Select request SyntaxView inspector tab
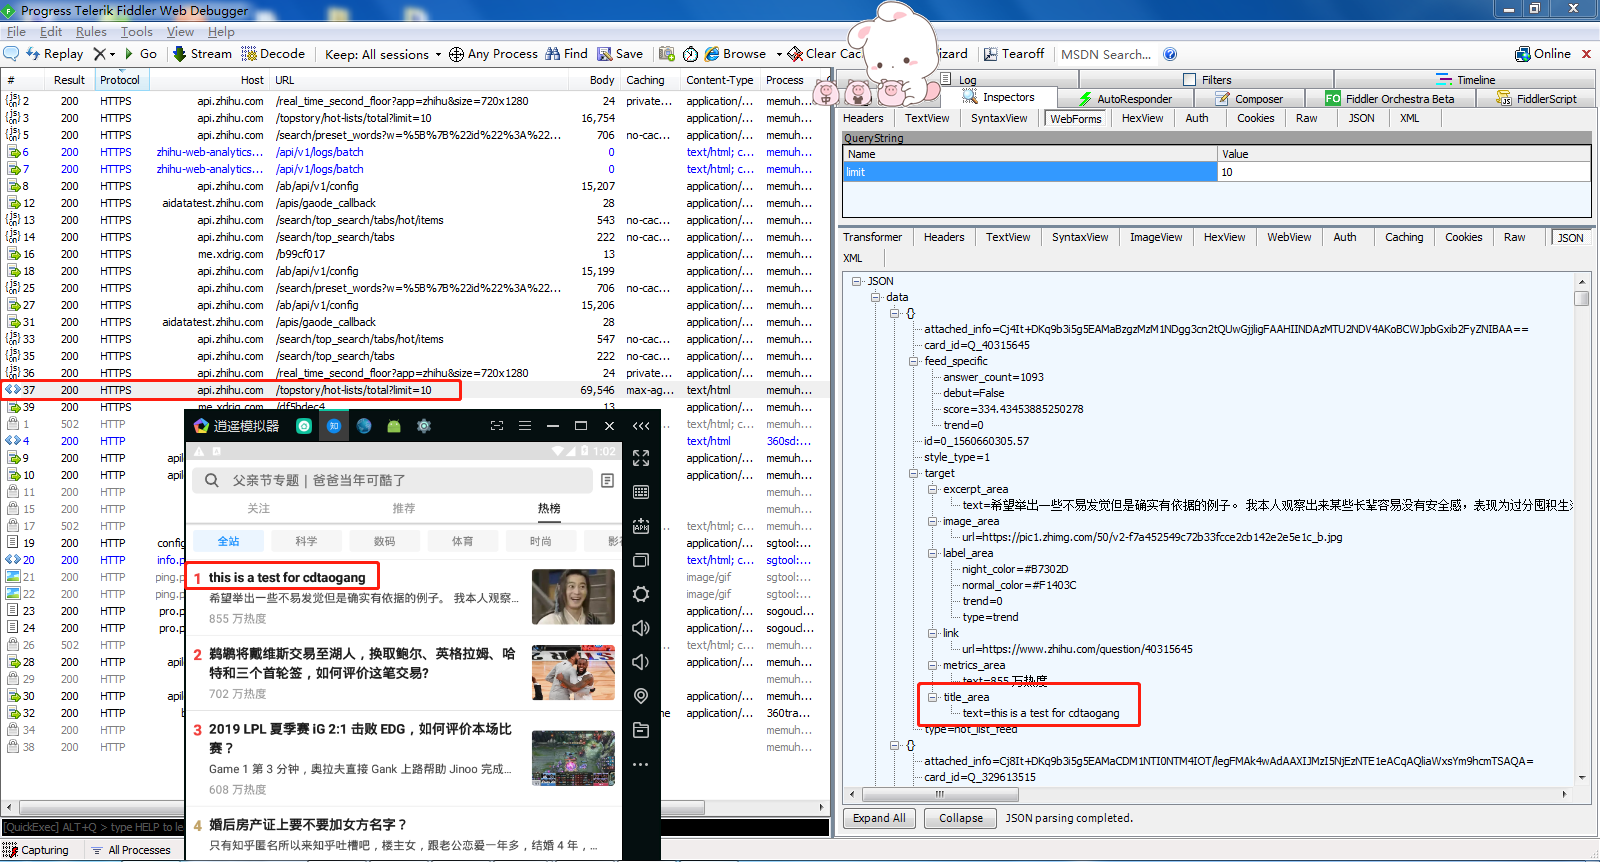The height and width of the screenshot is (862, 1600). point(999,118)
